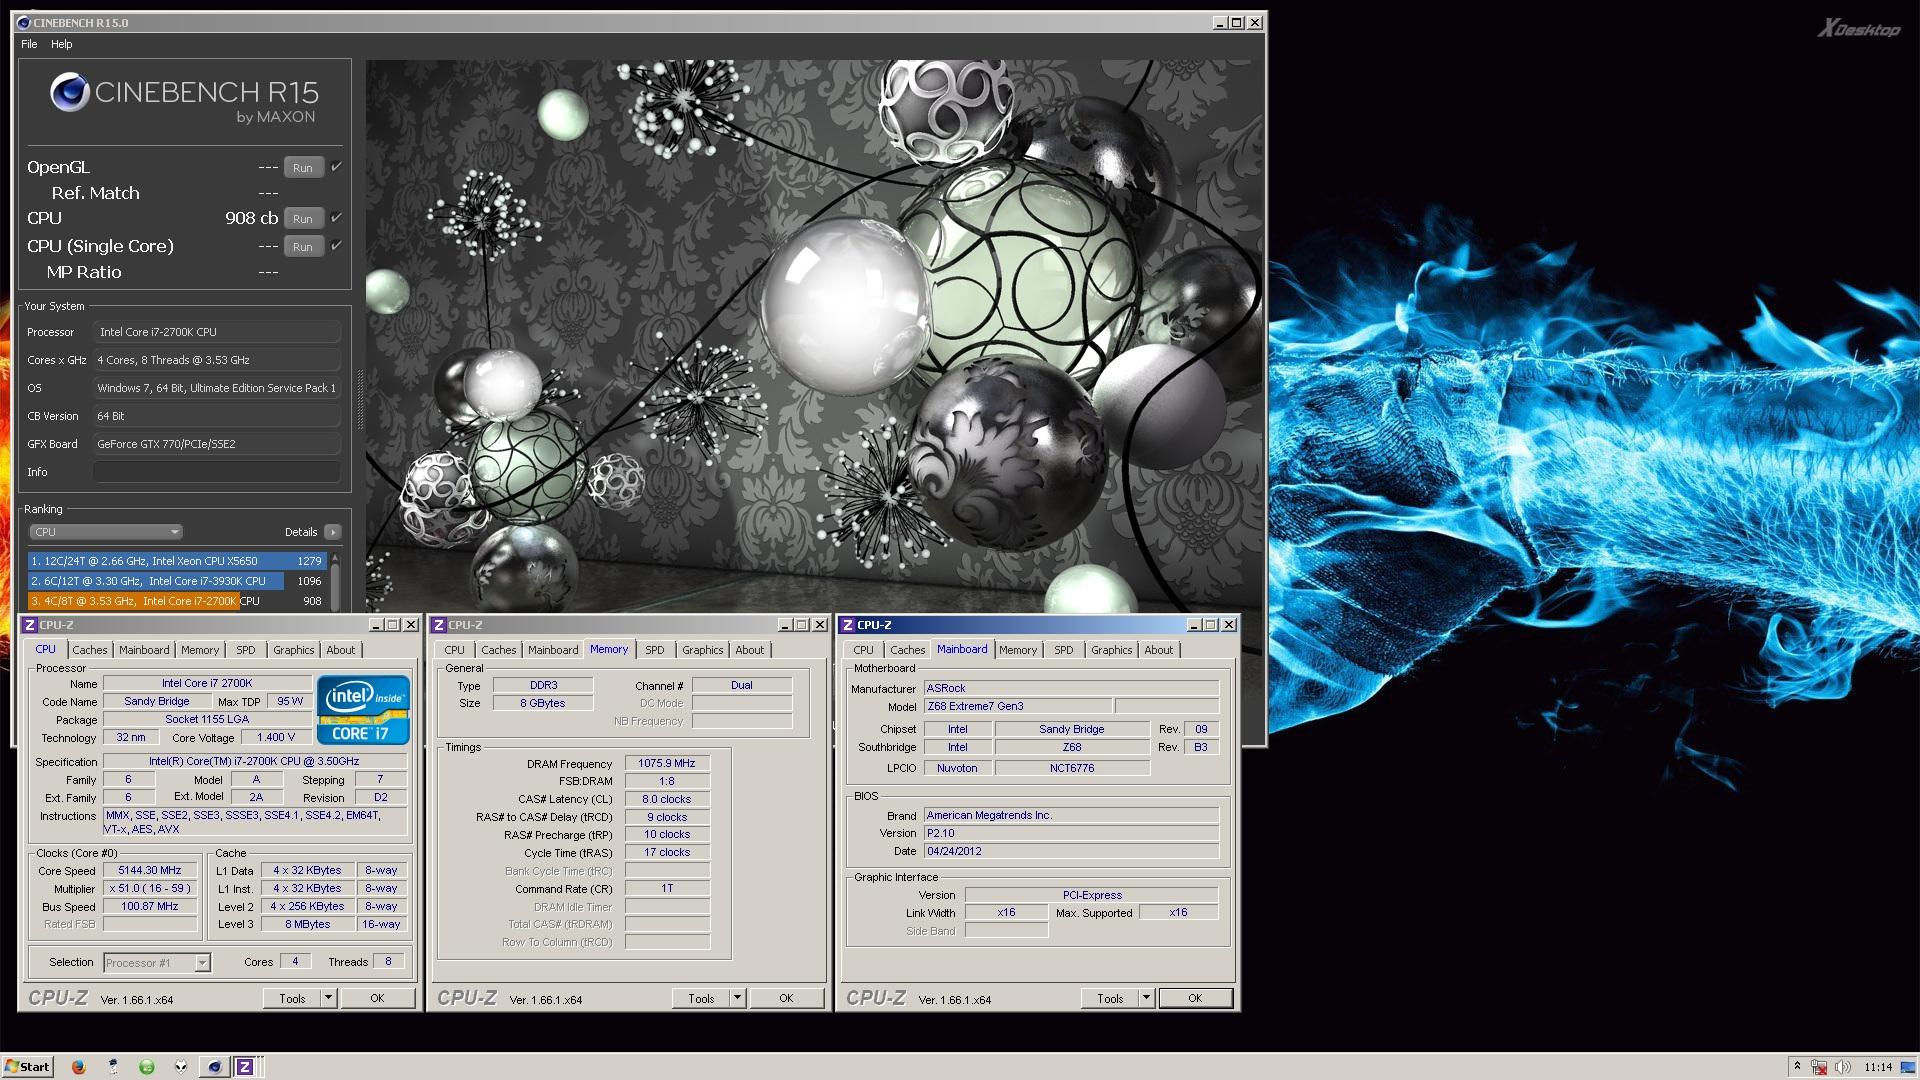Run the CPU benchmark

coord(303,219)
